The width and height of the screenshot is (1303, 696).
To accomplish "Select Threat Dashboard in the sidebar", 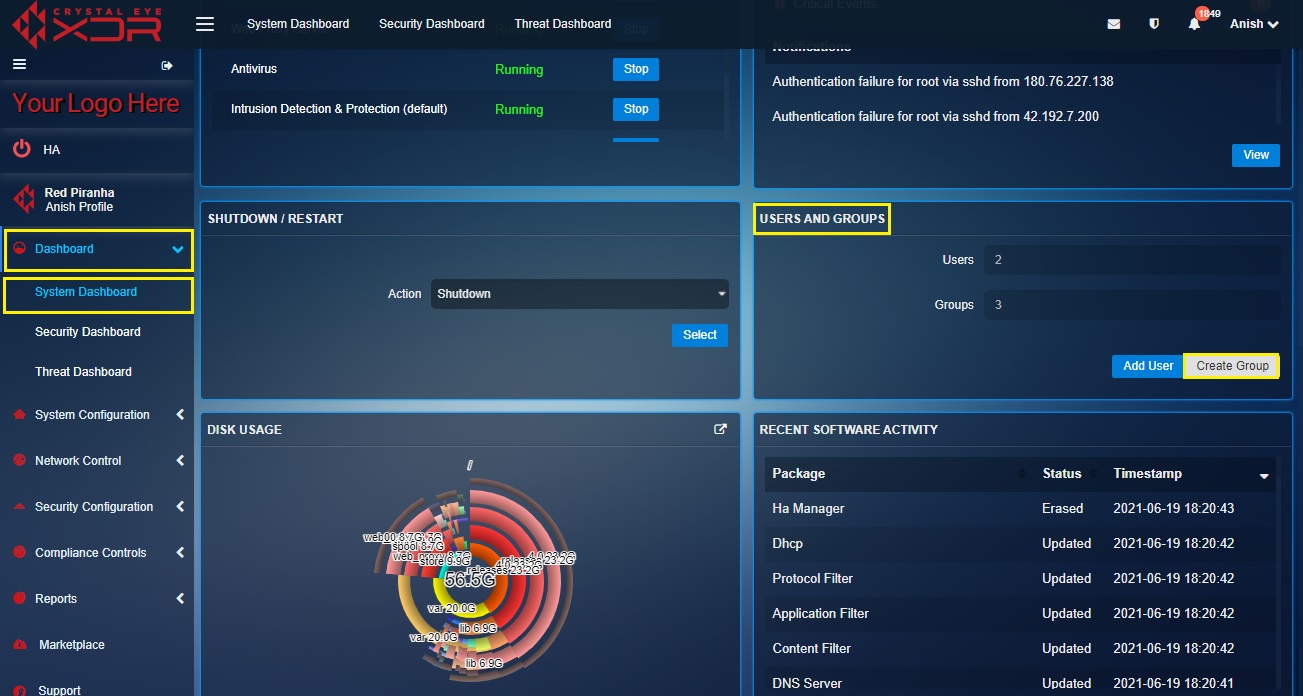I will click(x=83, y=372).
